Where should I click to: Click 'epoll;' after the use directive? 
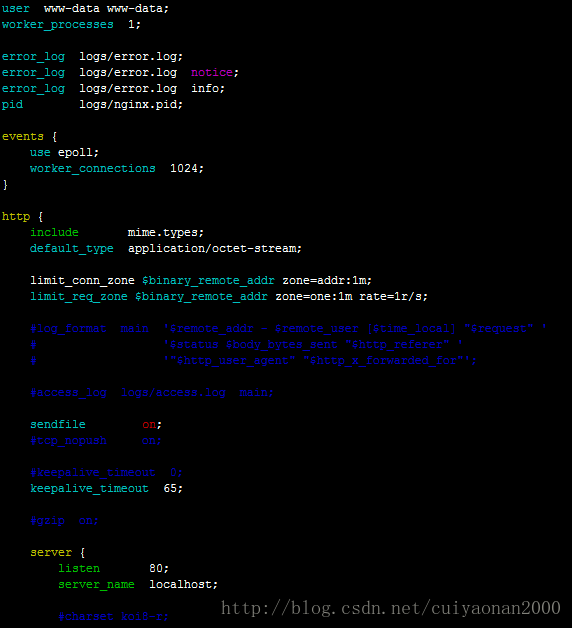click(78, 153)
